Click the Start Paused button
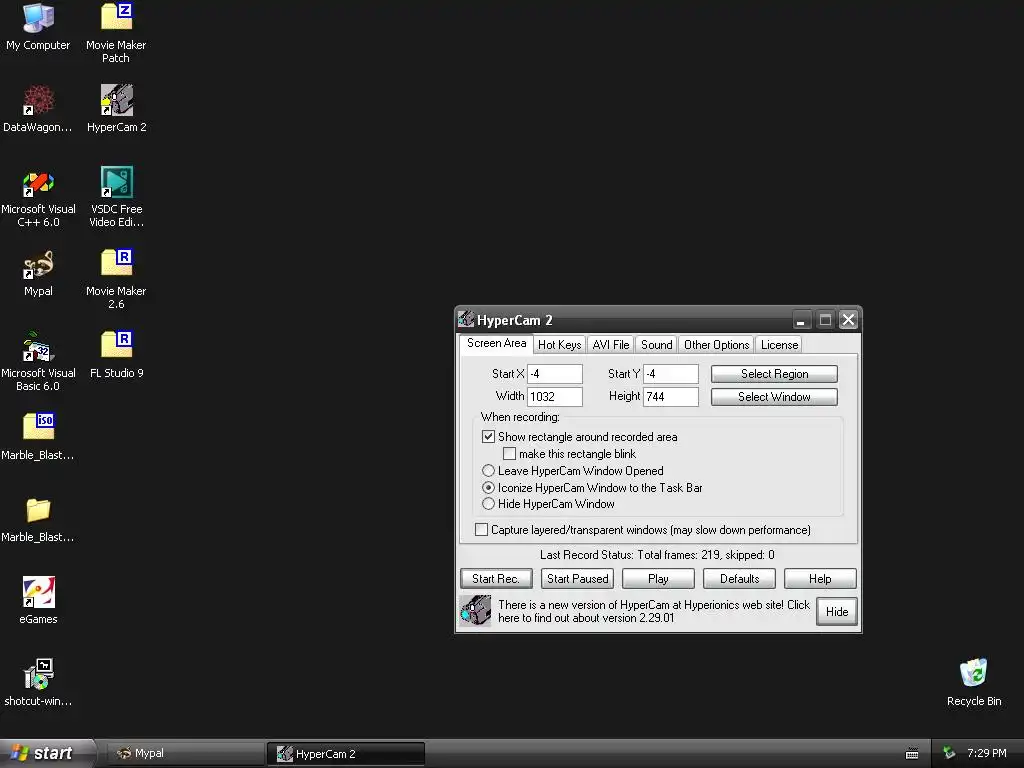Image resolution: width=1024 pixels, height=768 pixels. click(577, 579)
